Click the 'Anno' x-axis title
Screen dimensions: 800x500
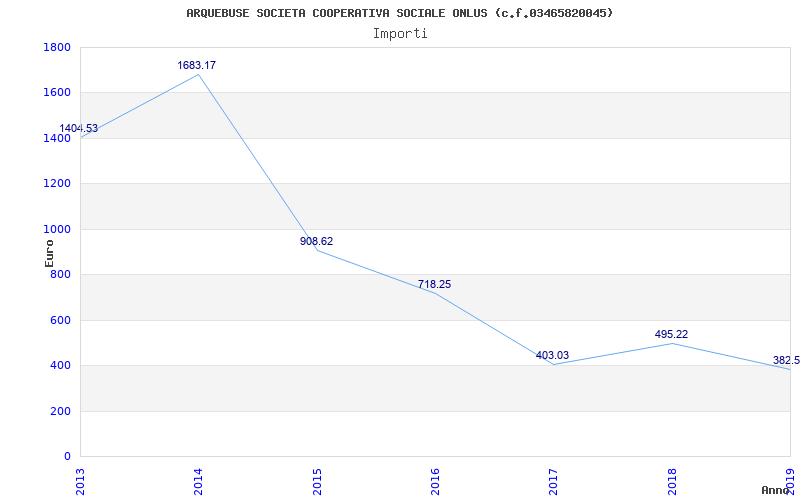(775, 490)
